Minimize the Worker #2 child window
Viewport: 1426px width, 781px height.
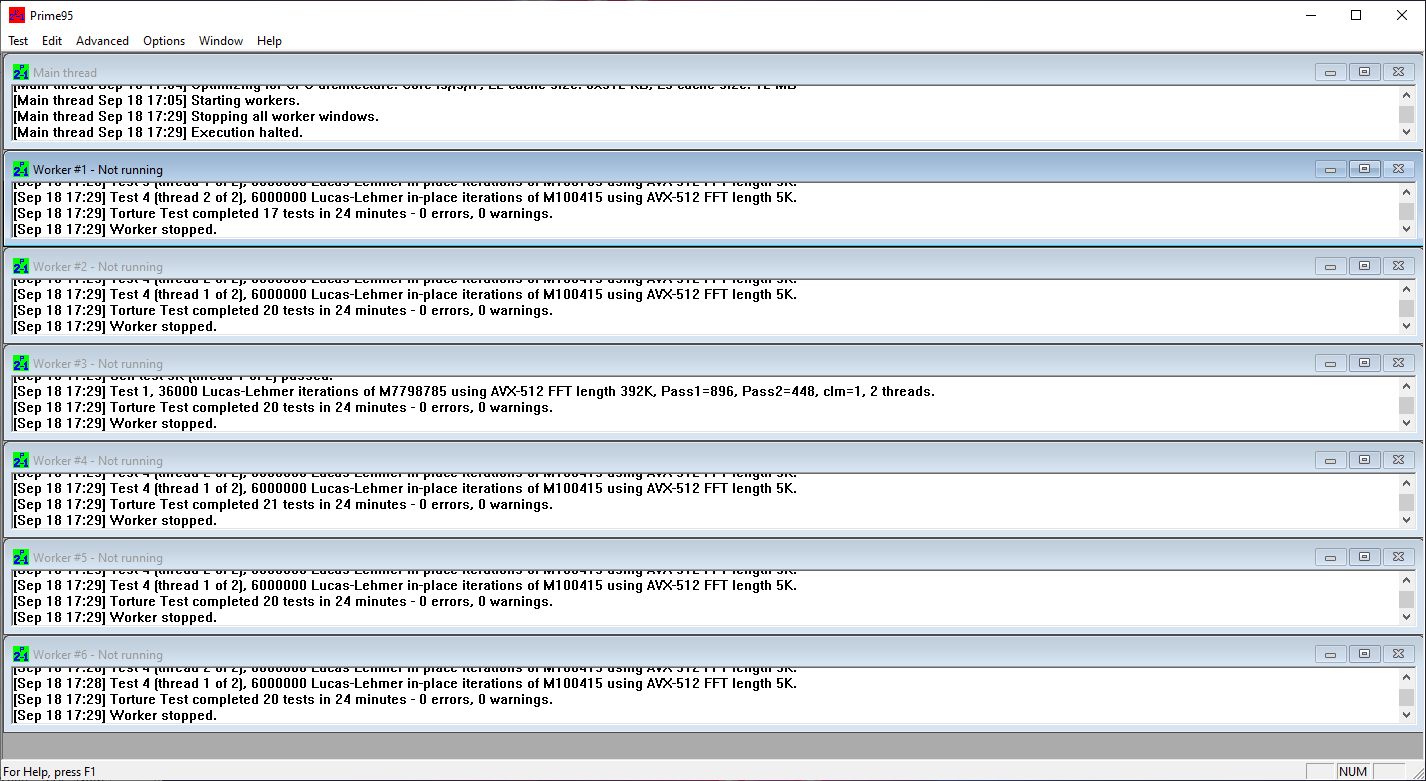tap(1330, 266)
